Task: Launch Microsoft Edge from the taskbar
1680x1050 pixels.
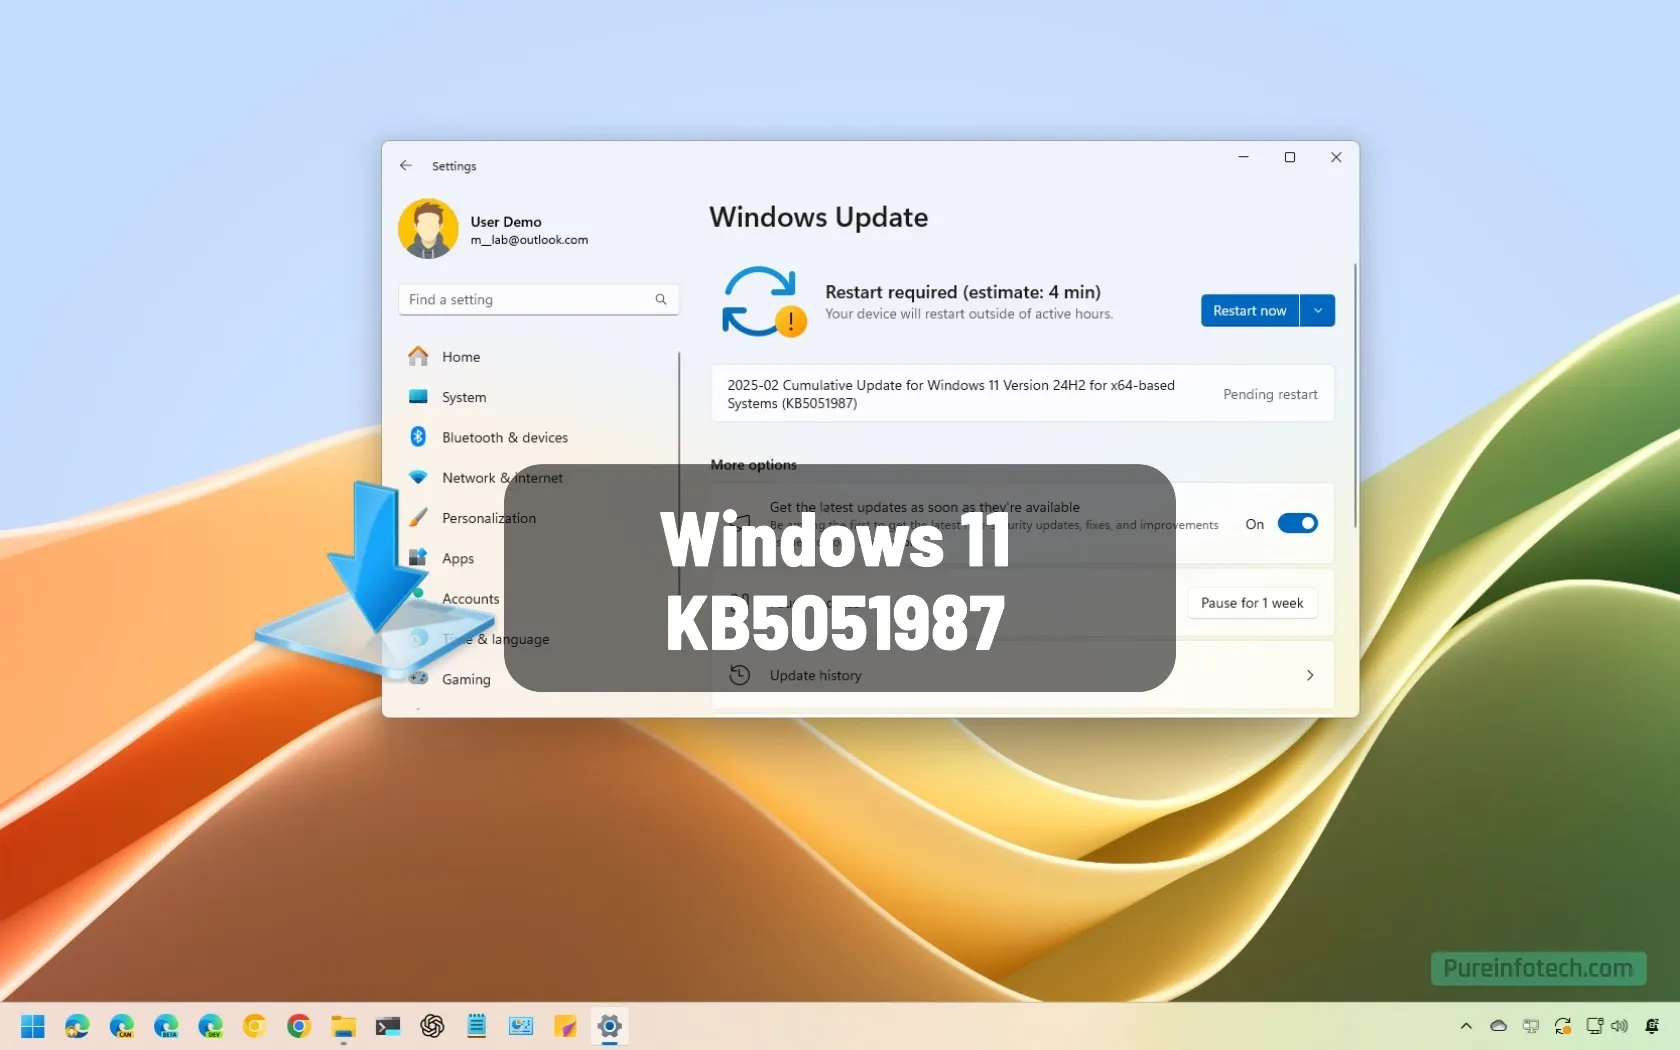Action: 77,1026
